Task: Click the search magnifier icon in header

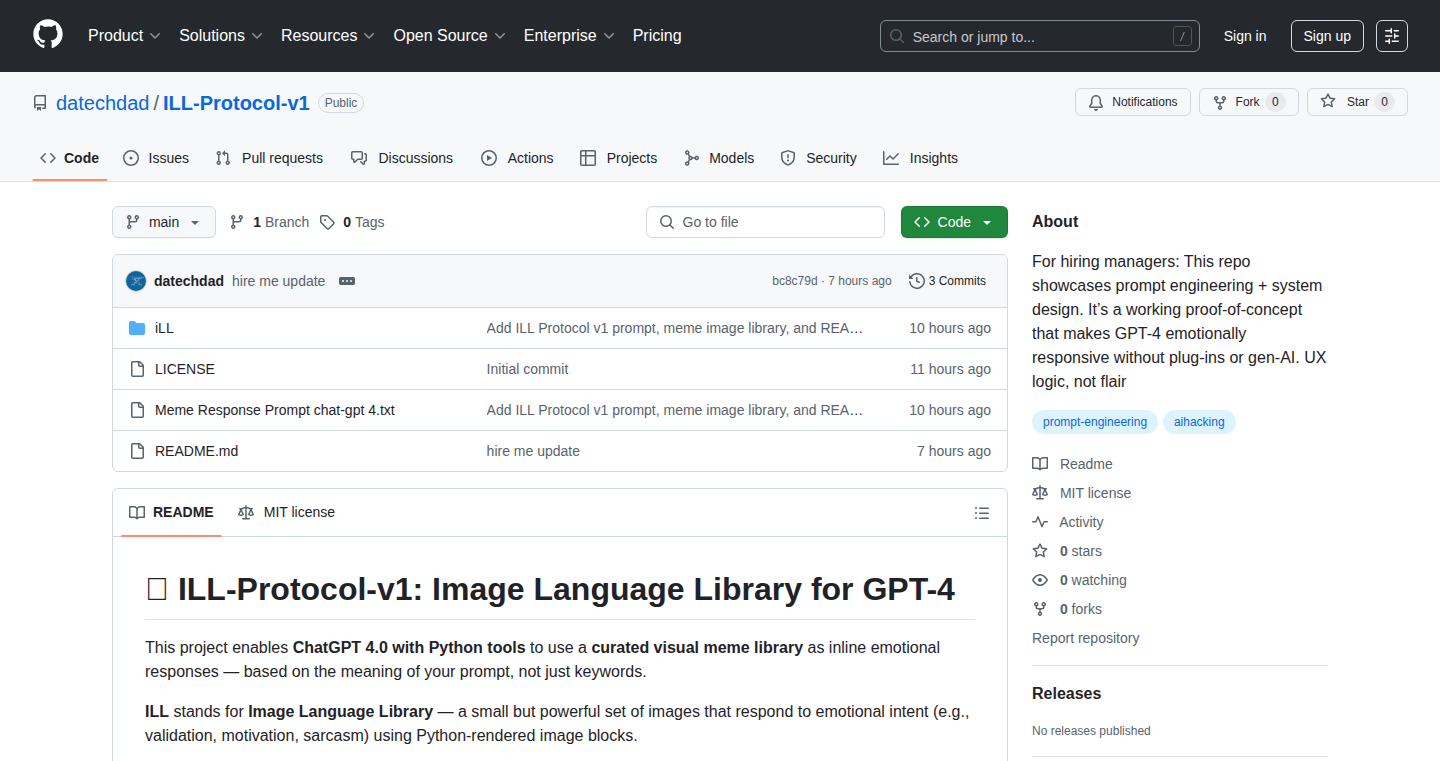Action: (x=897, y=37)
